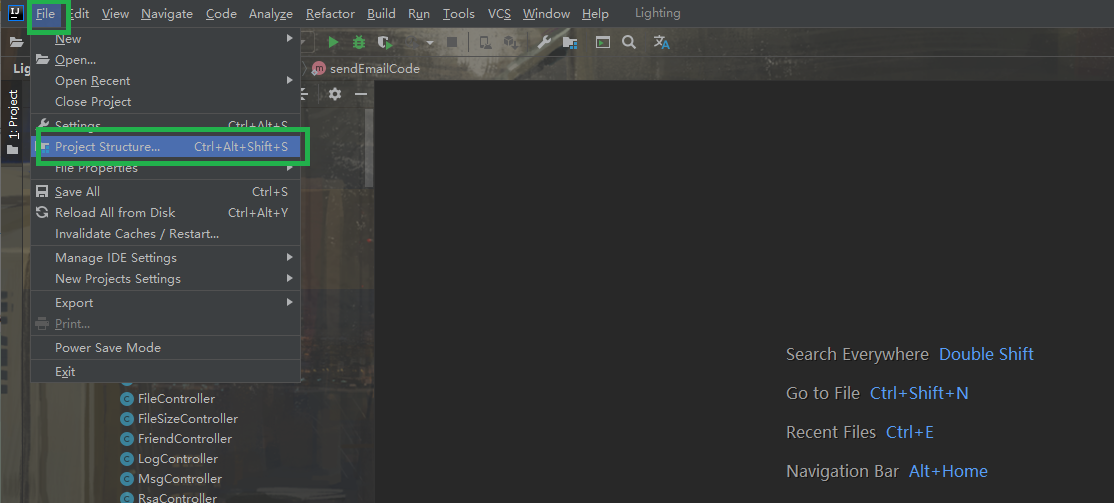
Task: Click the method icon beside sendEmailCode
Action: [319, 69]
